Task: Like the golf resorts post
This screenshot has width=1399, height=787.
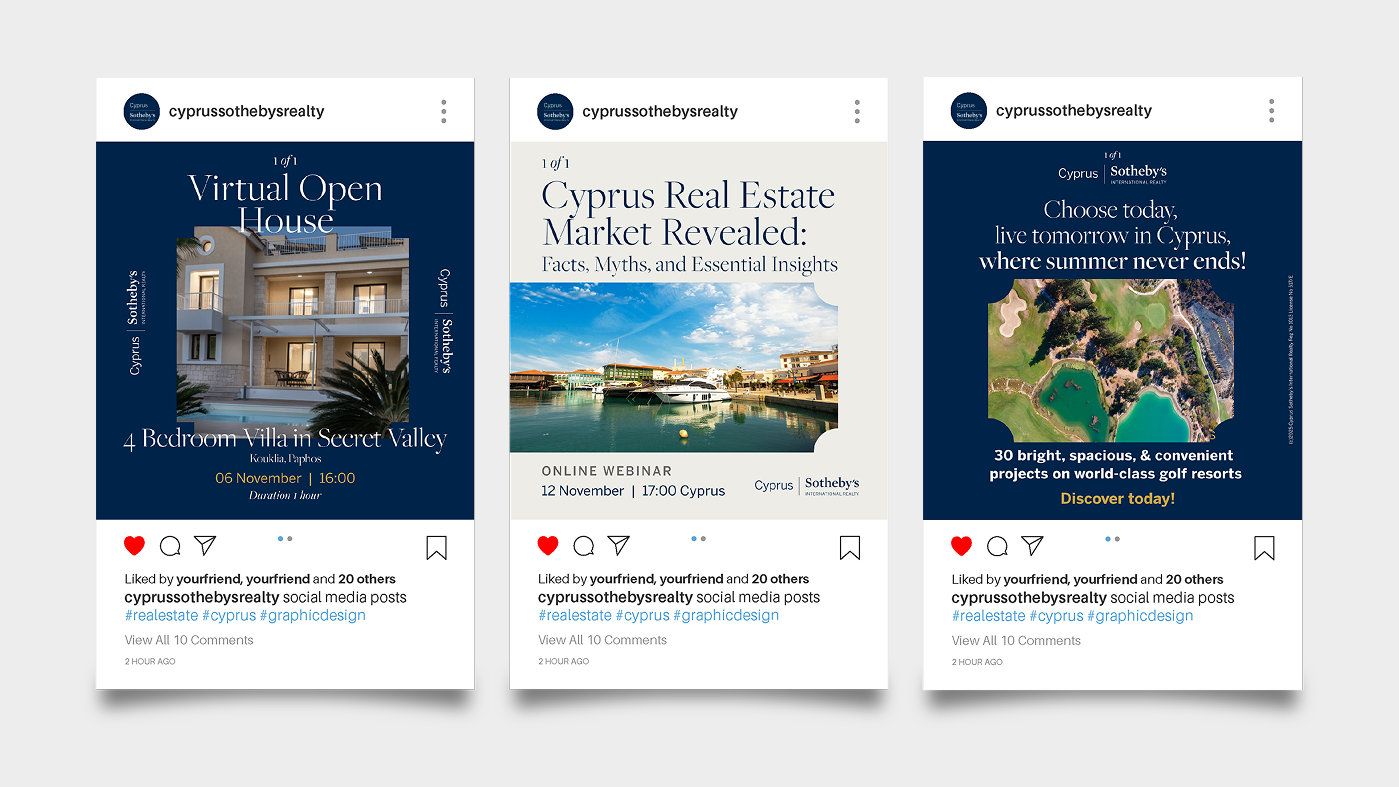Action: point(961,546)
